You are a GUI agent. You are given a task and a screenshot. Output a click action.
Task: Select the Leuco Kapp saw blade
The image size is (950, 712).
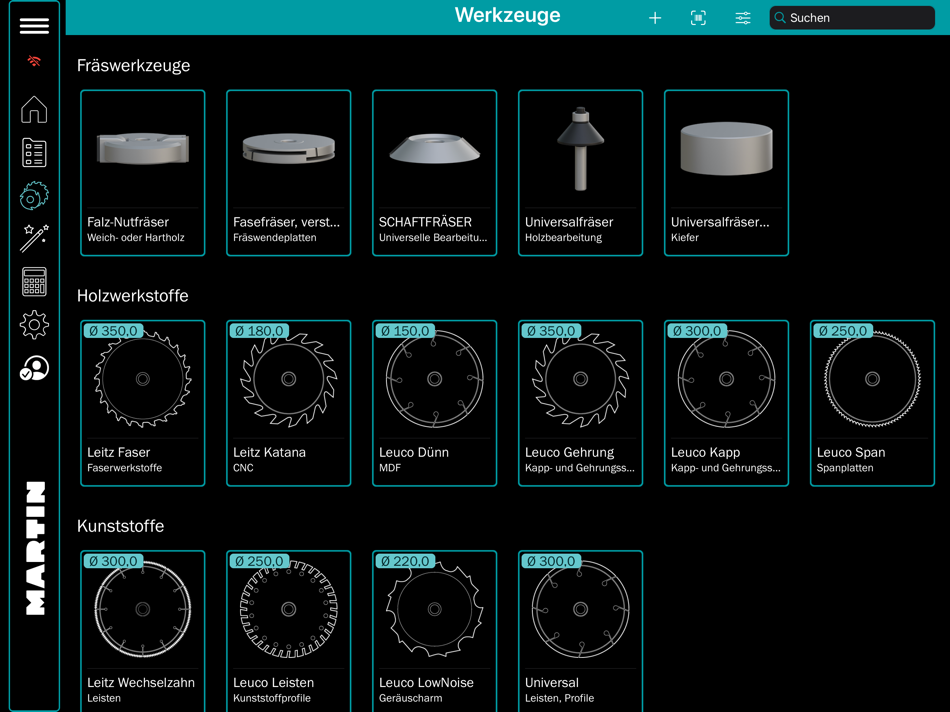tap(726, 403)
